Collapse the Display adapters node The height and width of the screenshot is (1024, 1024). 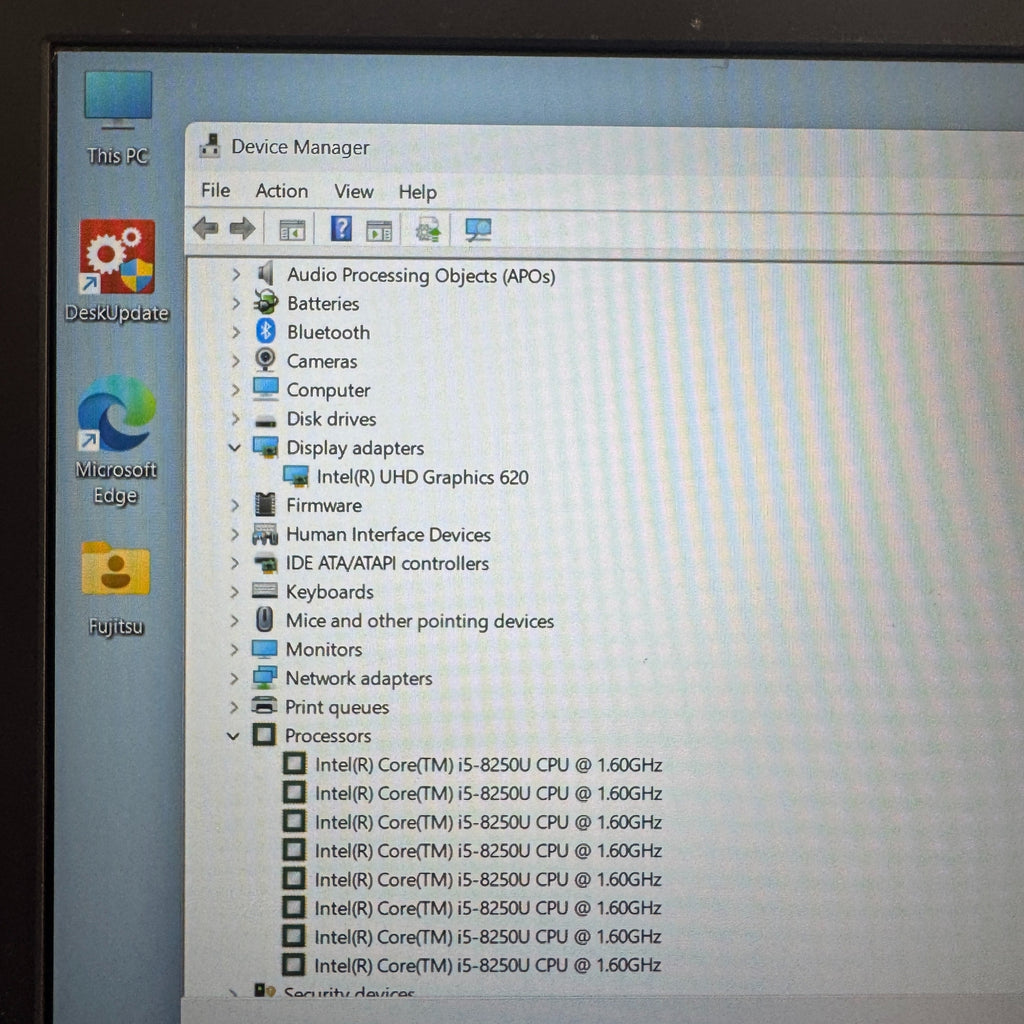235,448
